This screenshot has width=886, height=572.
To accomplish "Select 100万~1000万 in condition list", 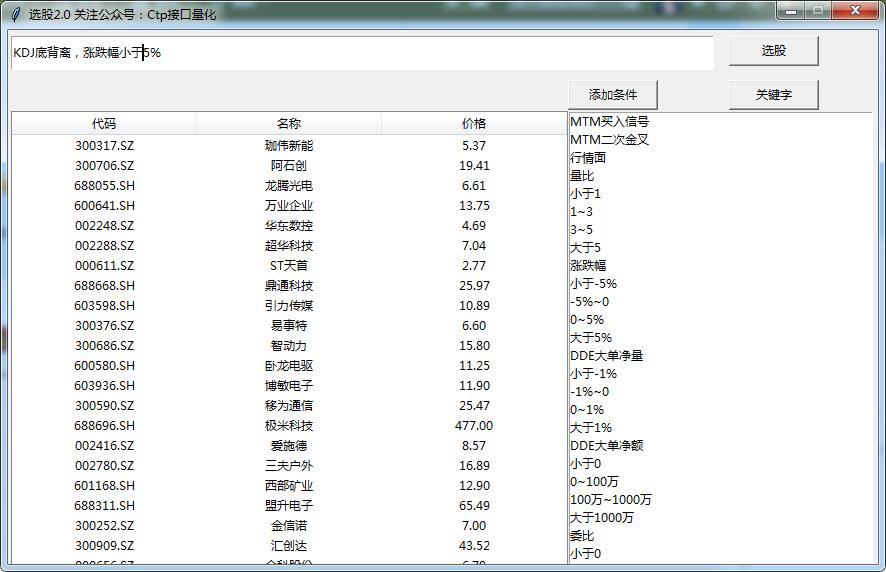I will 610,500.
